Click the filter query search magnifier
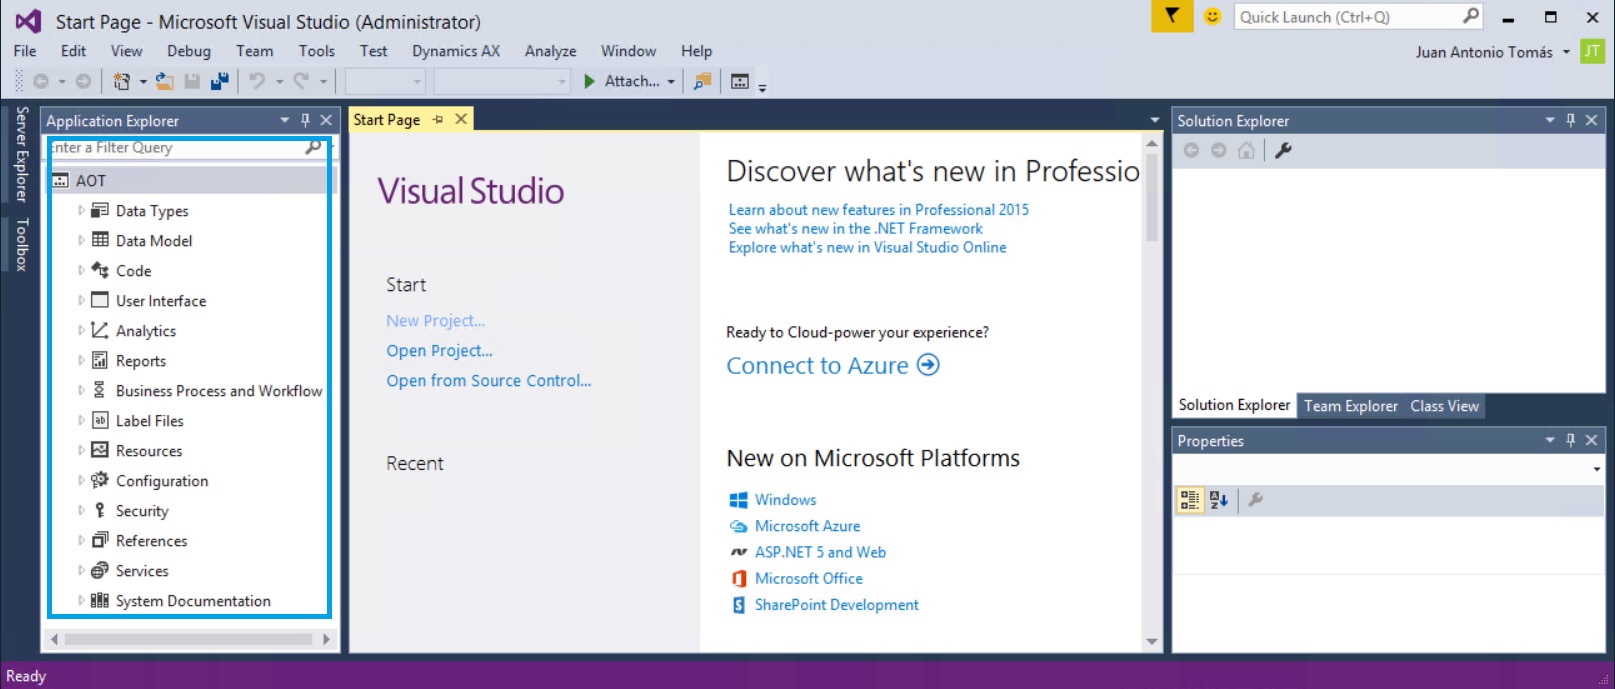This screenshot has height=689, width=1615. (313, 147)
